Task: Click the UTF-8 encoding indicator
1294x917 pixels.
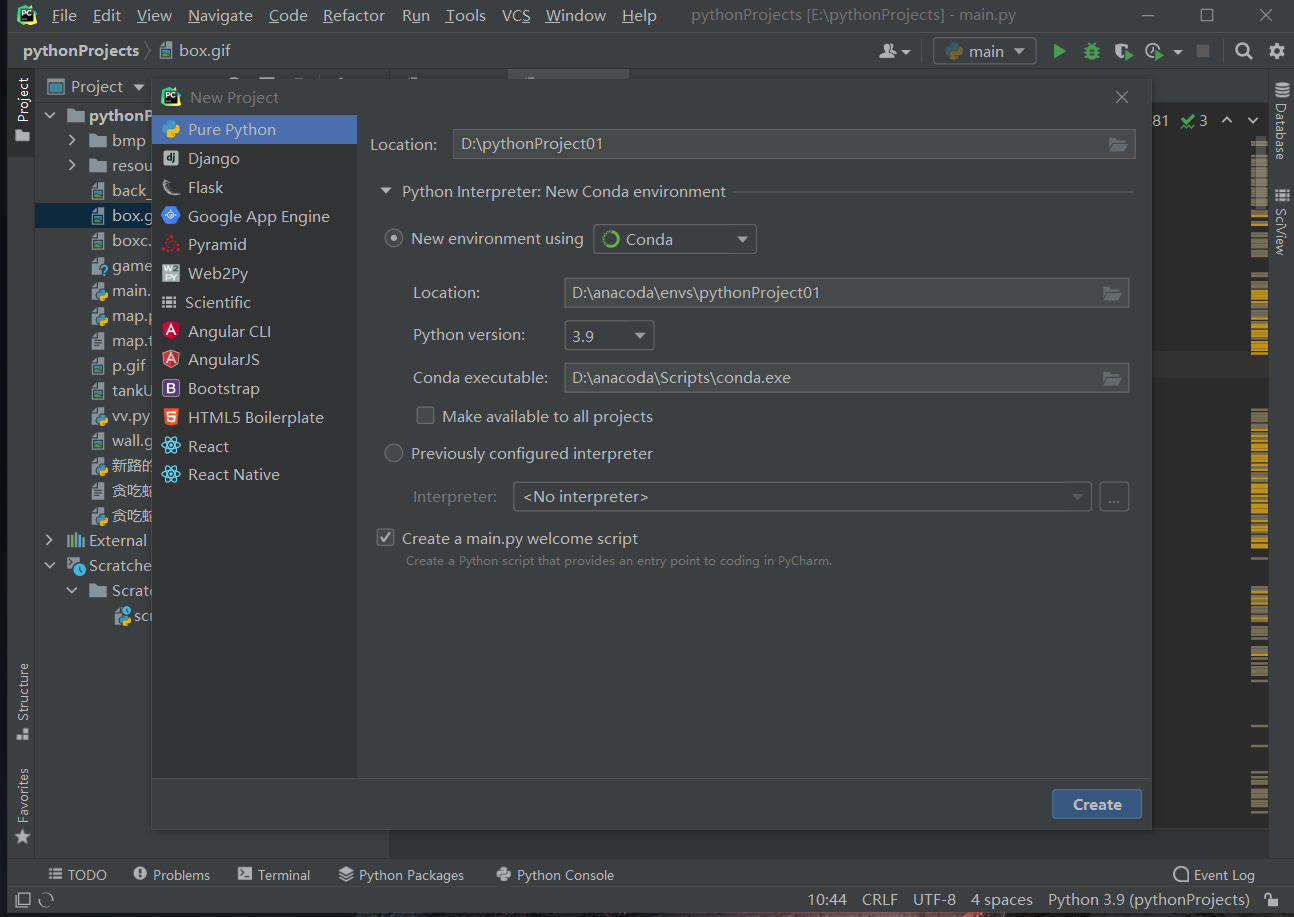Action: pyautogui.click(x=934, y=900)
